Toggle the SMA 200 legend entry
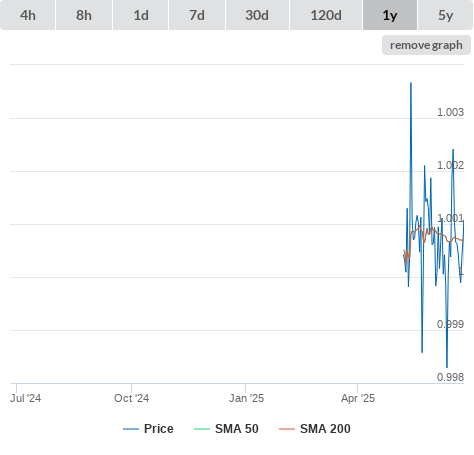The image size is (474, 455). pos(325,429)
